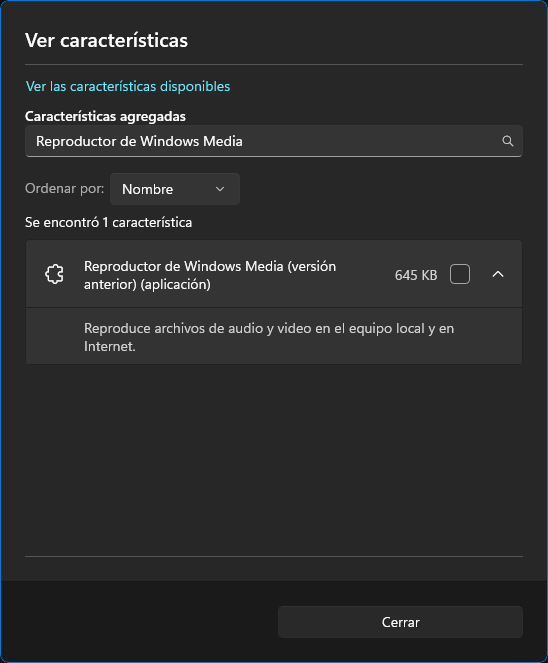Click the Se encontró 1 característica text
The height and width of the screenshot is (663, 548).
tap(108, 222)
